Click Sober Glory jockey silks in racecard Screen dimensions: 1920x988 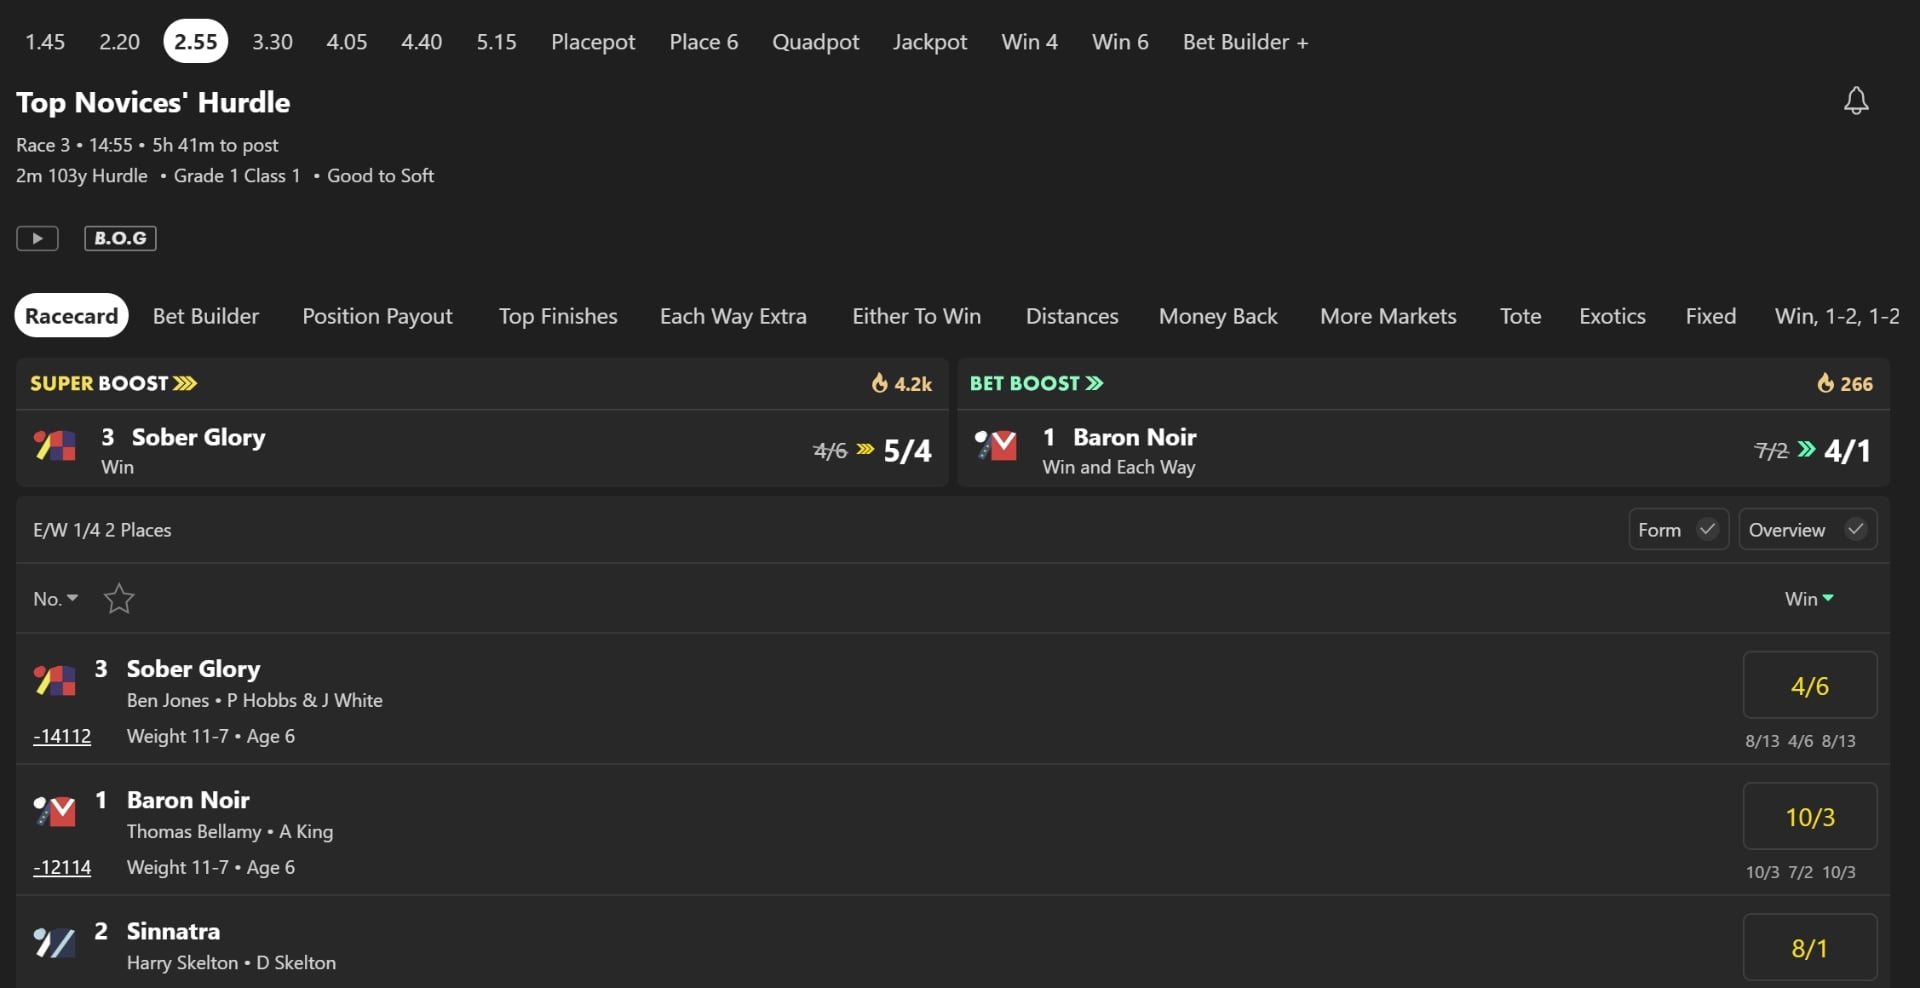click(x=55, y=681)
